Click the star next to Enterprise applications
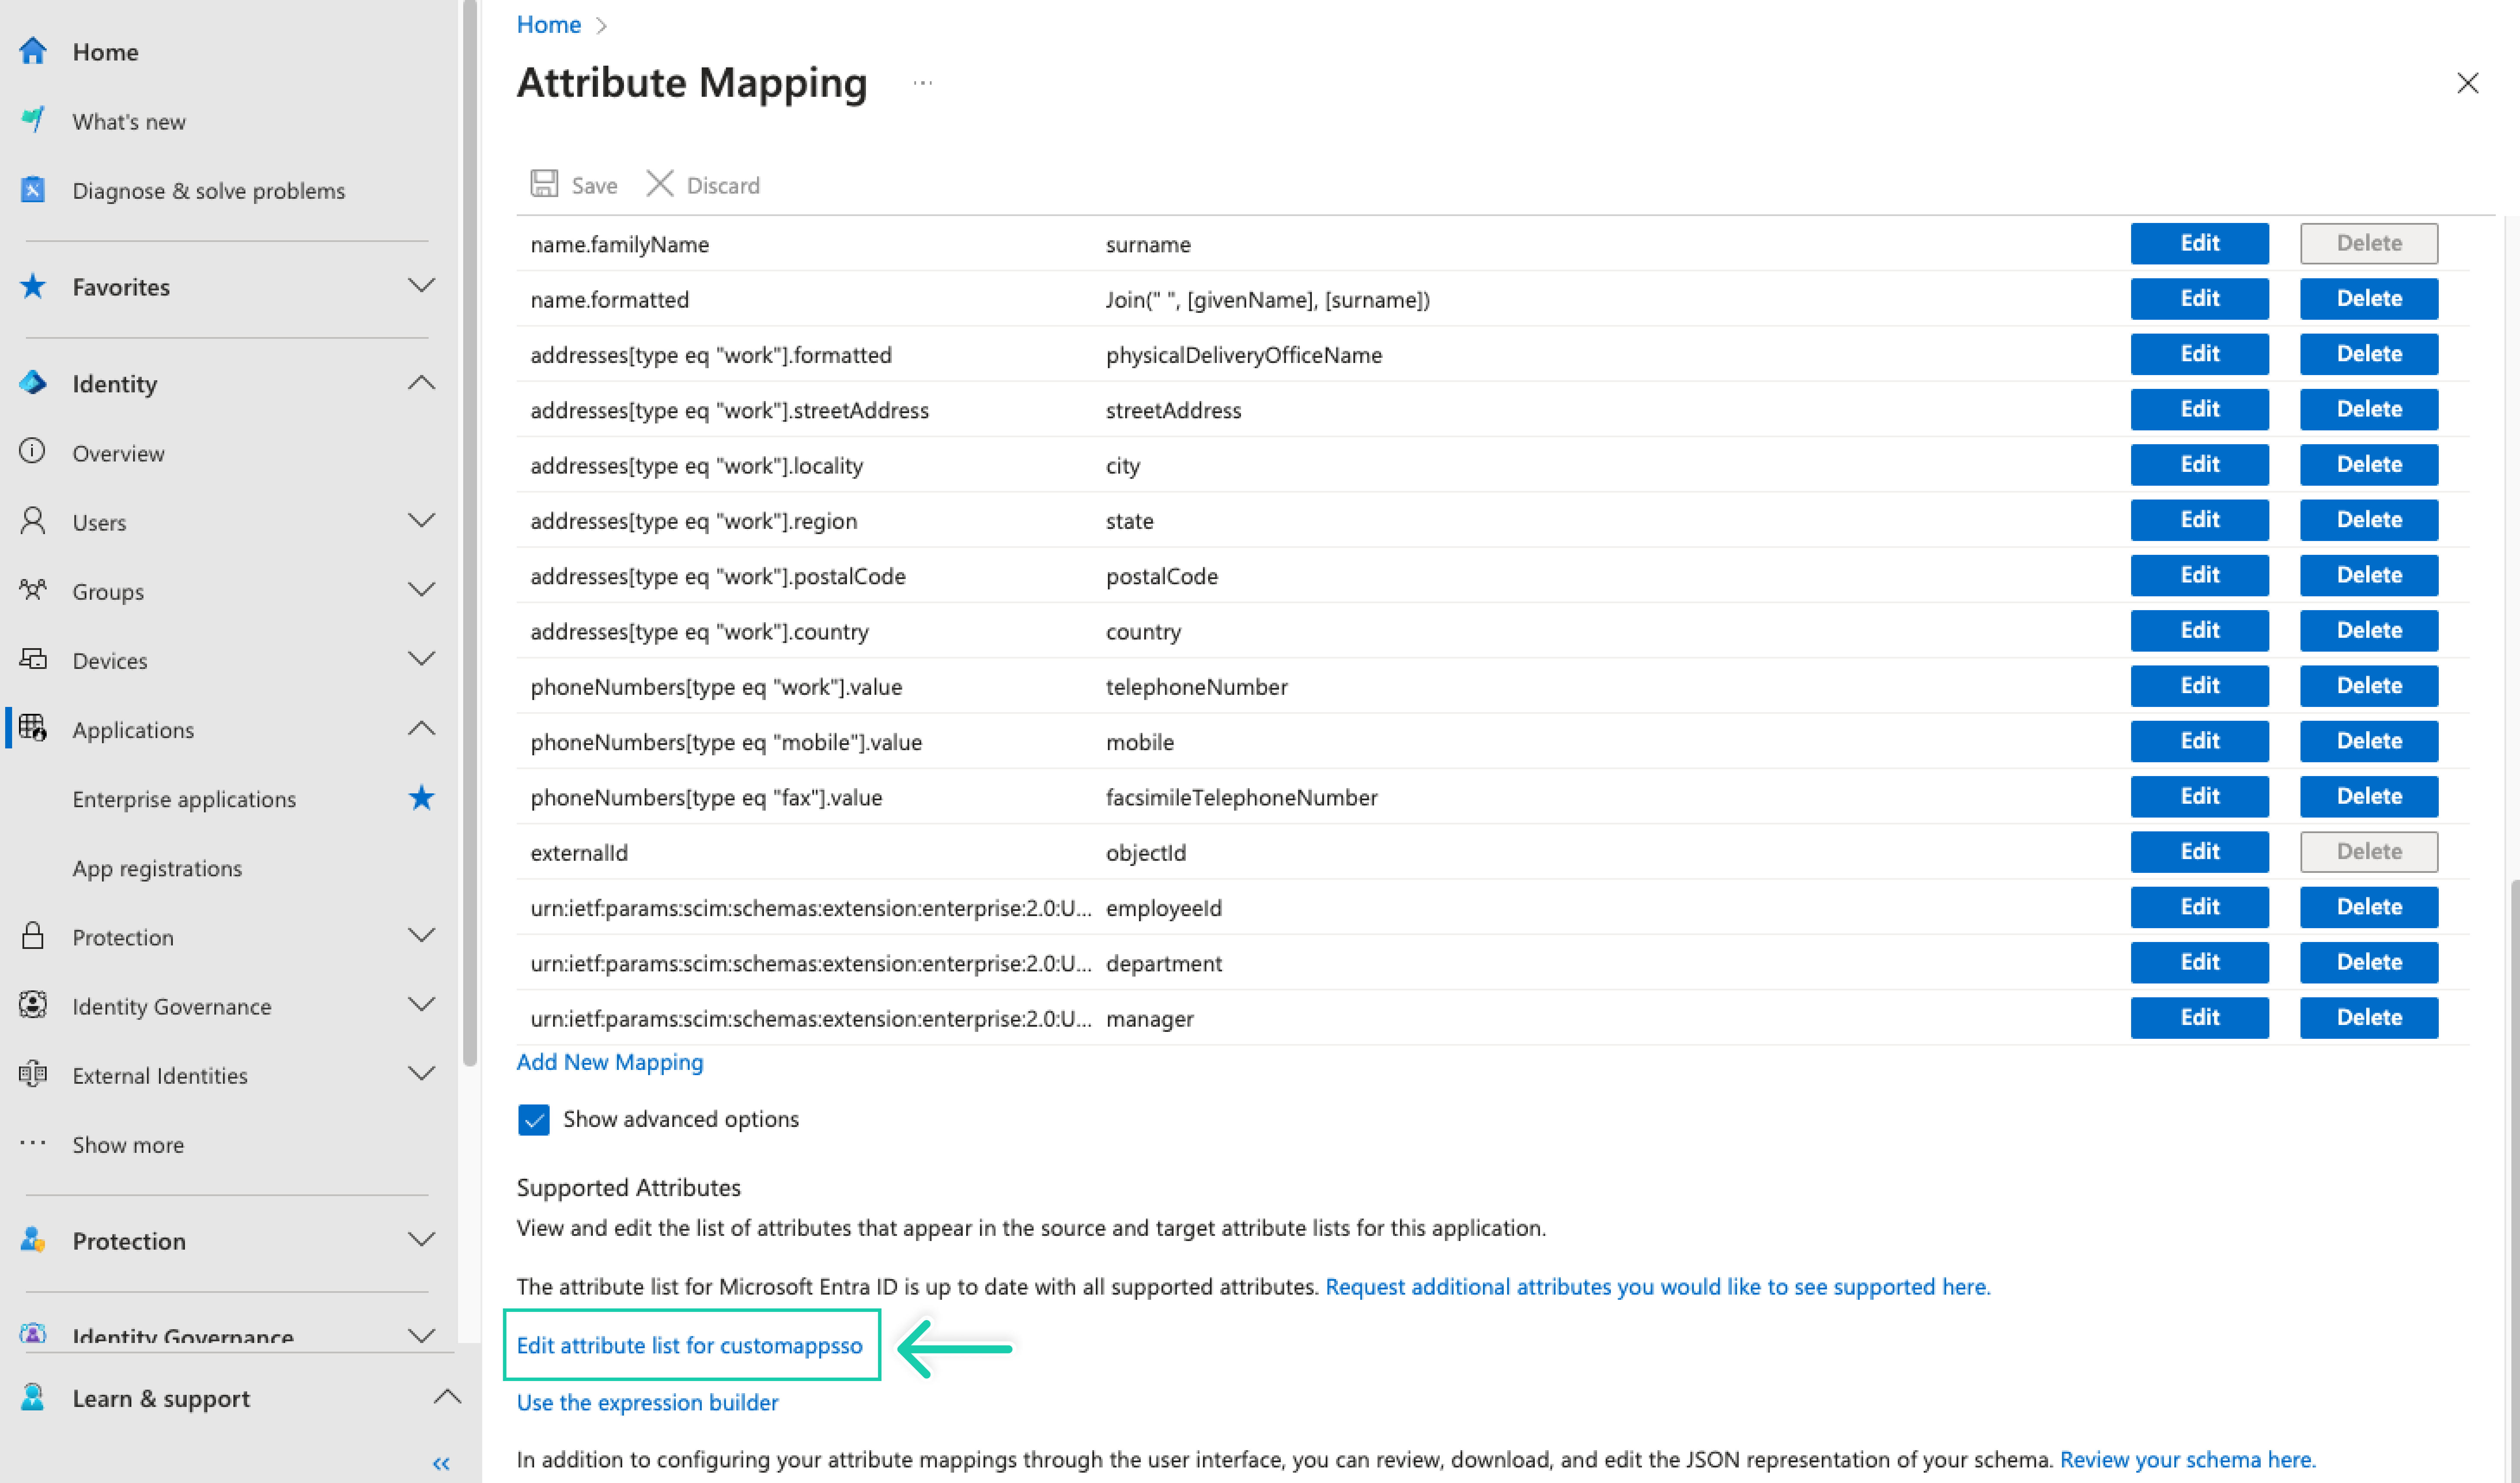 click(x=422, y=798)
